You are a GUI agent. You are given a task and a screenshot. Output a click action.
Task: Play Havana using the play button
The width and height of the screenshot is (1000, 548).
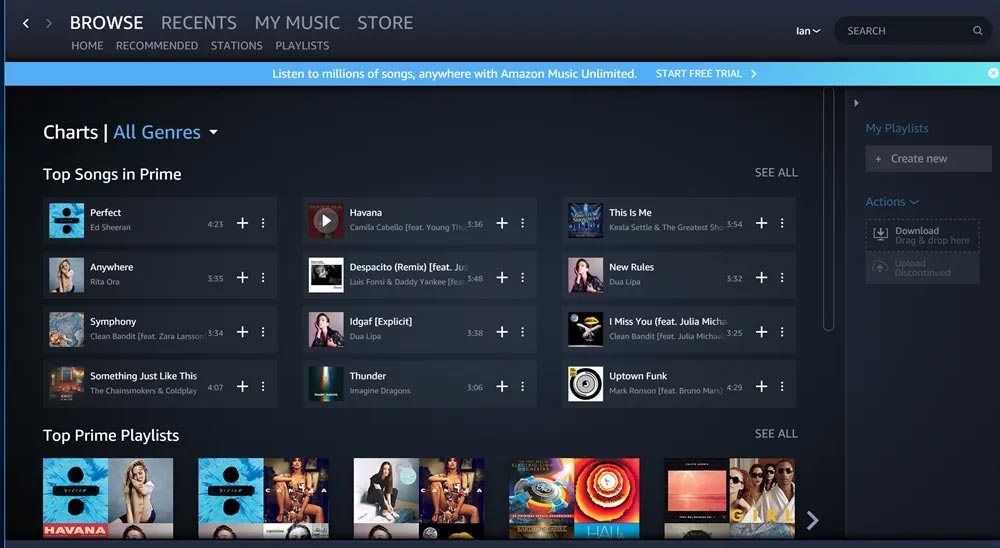click(326, 221)
